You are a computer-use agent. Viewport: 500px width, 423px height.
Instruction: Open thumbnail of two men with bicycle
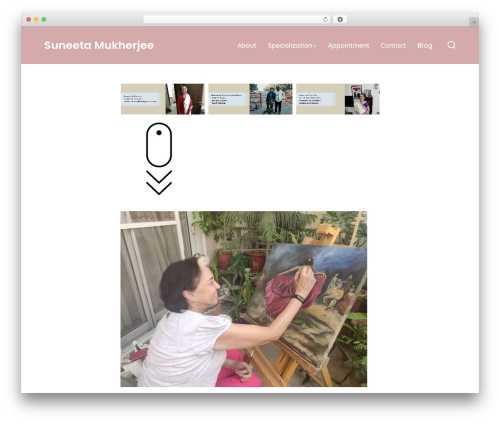tap(250, 99)
